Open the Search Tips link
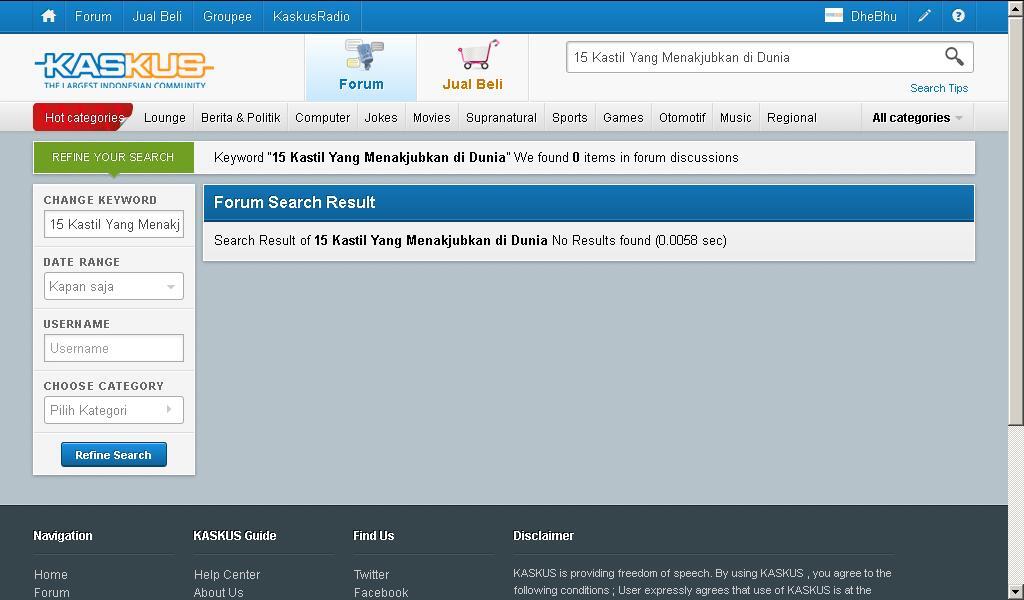The image size is (1024, 600). coord(938,88)
